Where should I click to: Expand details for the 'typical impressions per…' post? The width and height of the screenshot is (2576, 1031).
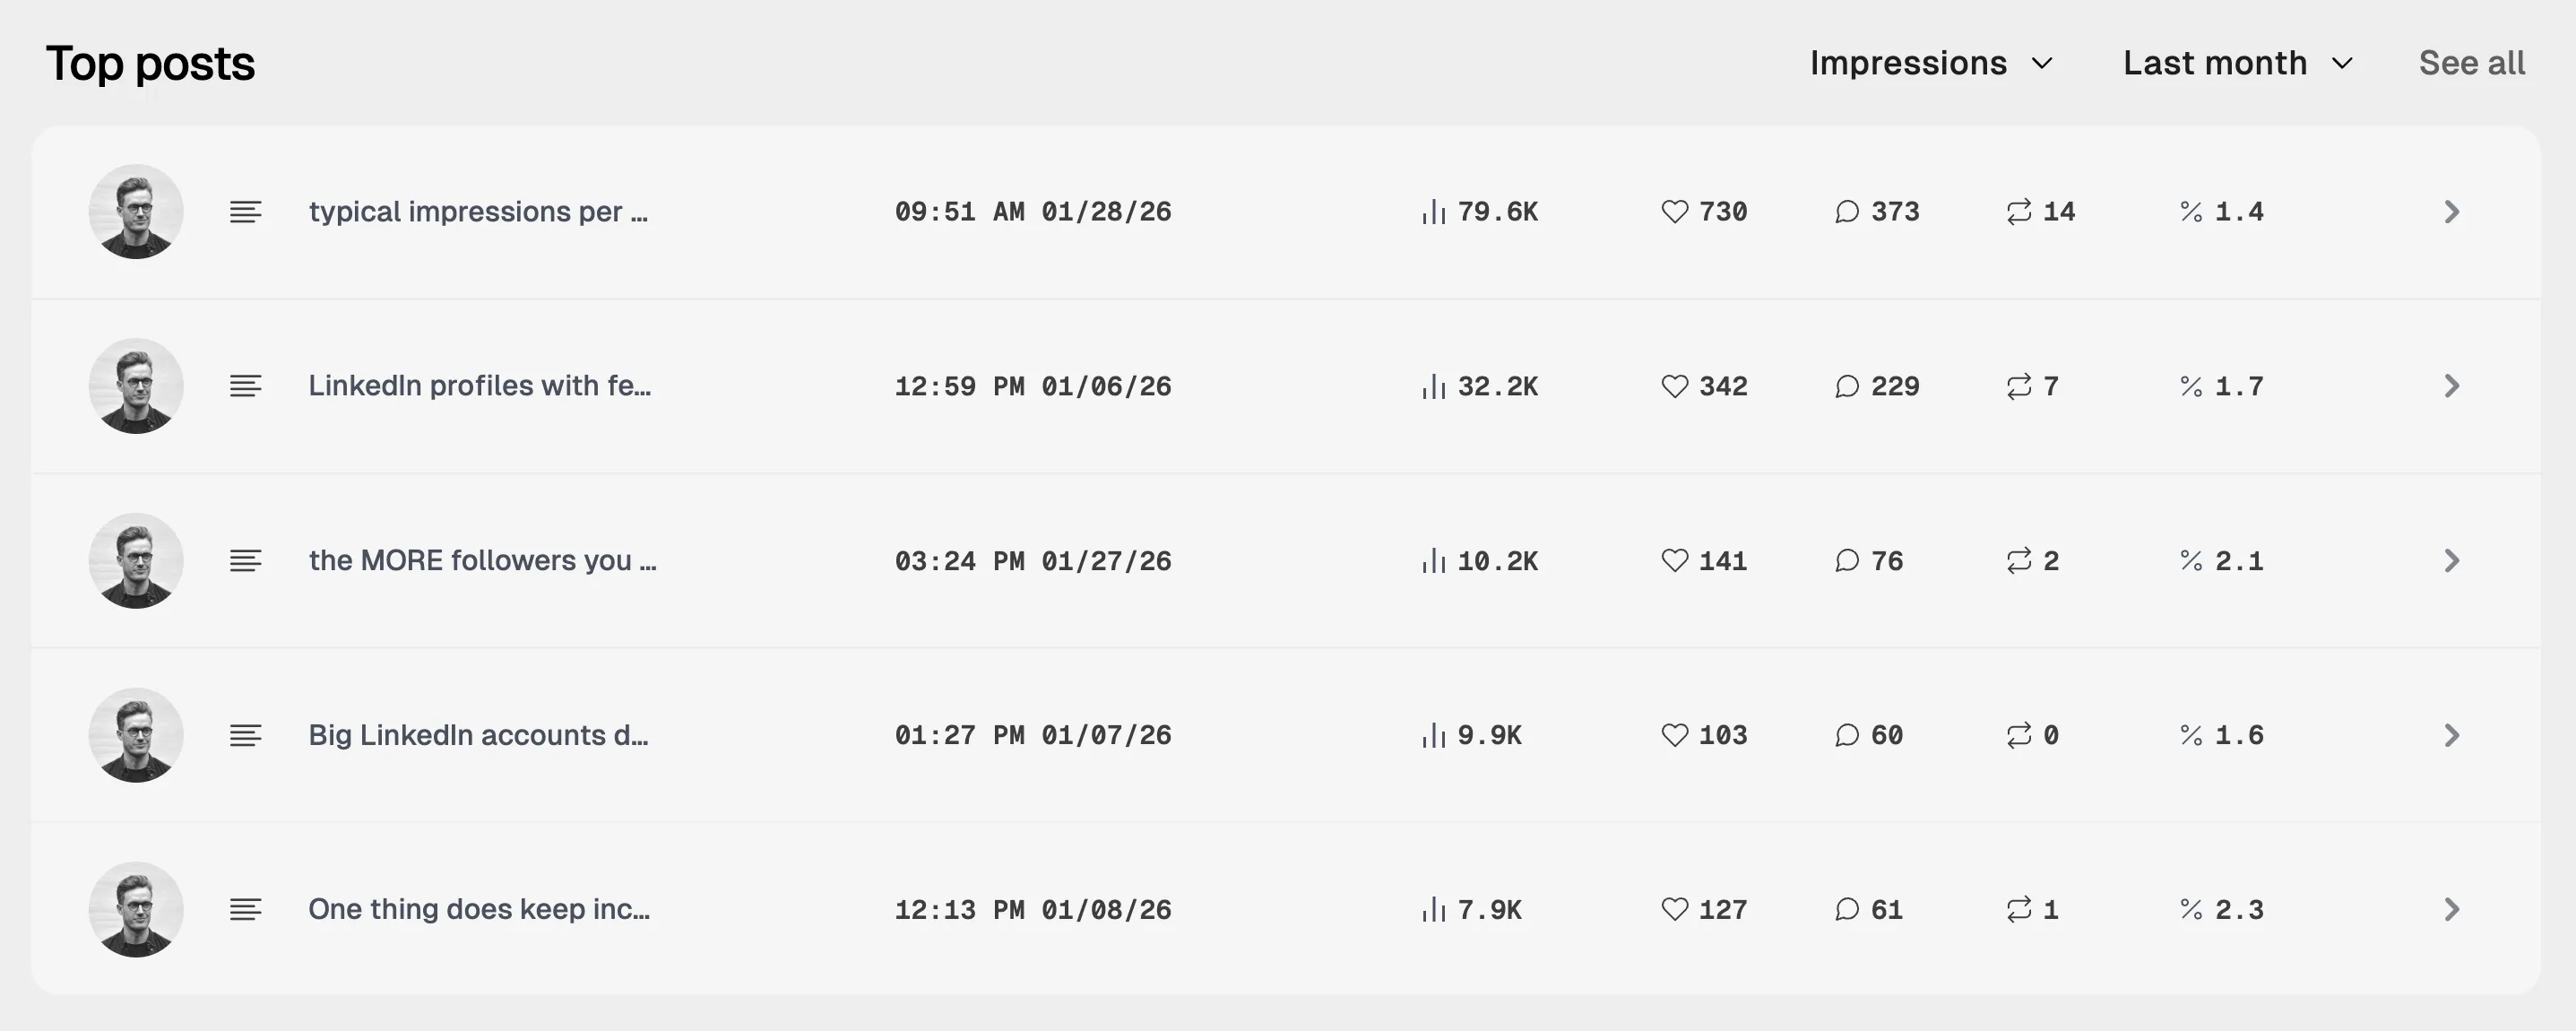click(x=2451, y=211)
